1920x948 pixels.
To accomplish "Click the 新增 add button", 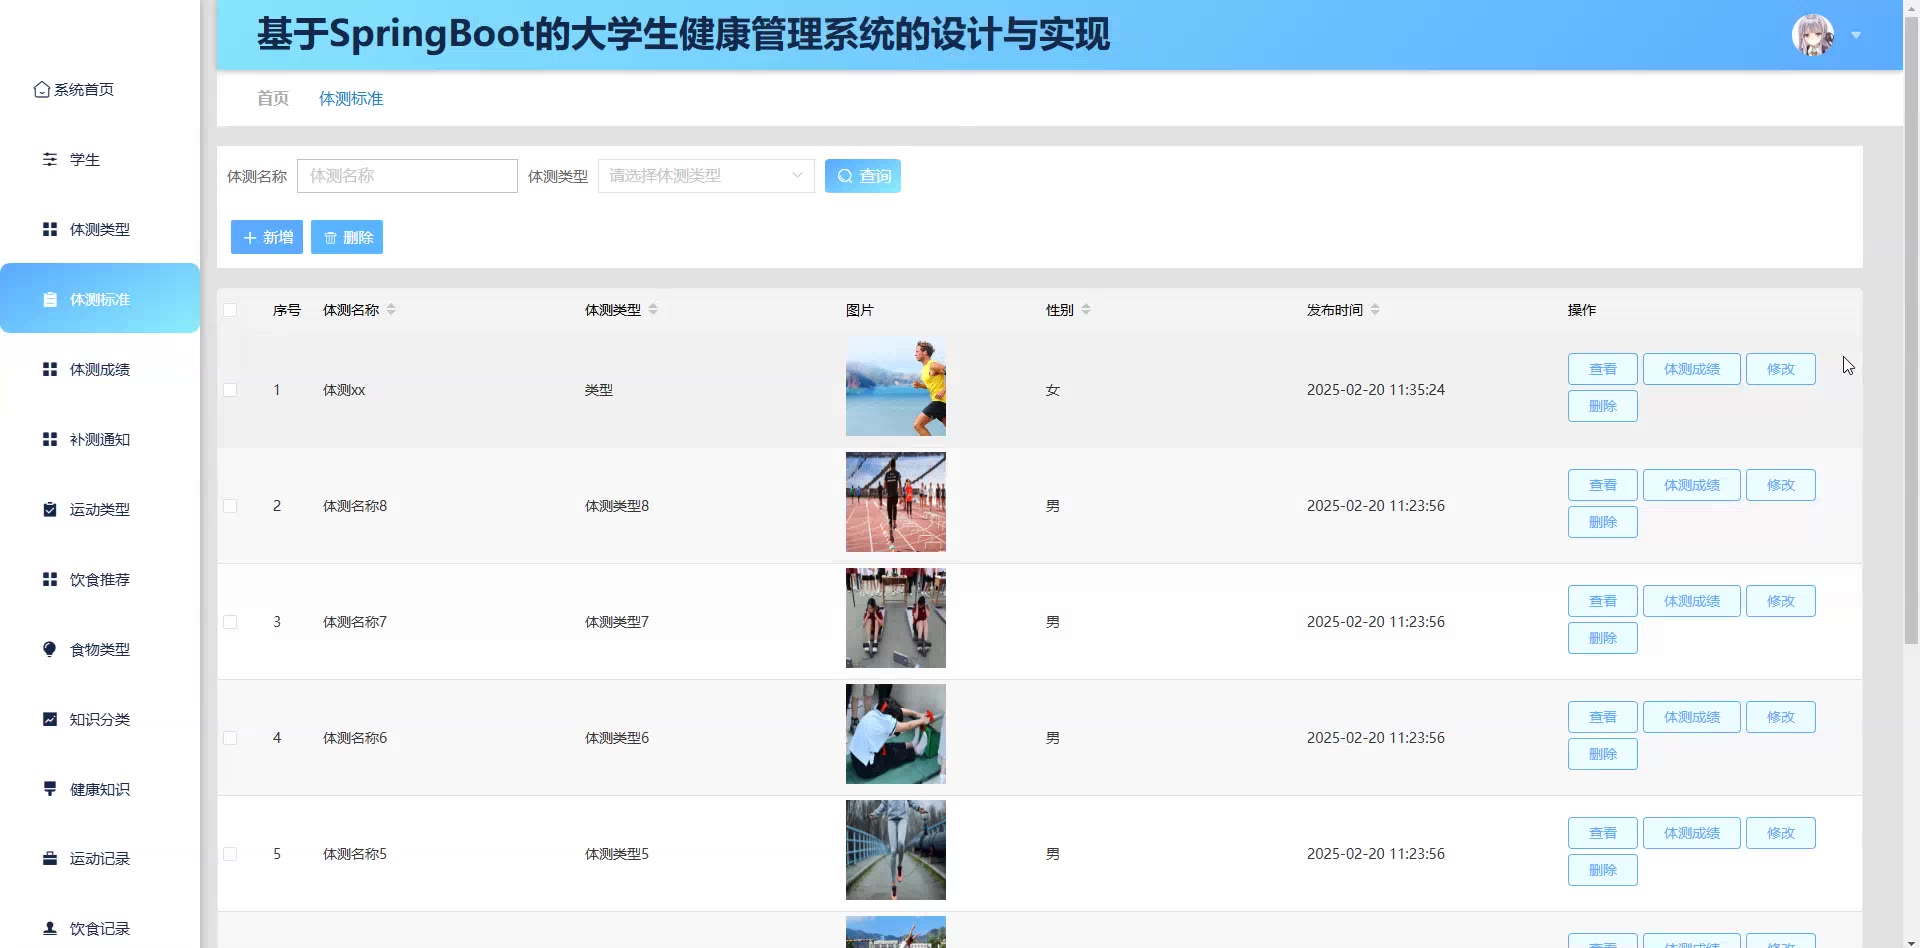I will 267,237.
